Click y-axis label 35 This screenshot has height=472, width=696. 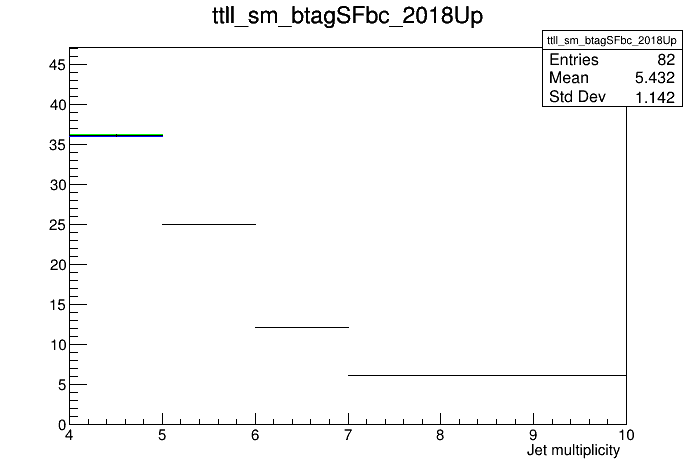click(x=57, y=145)
